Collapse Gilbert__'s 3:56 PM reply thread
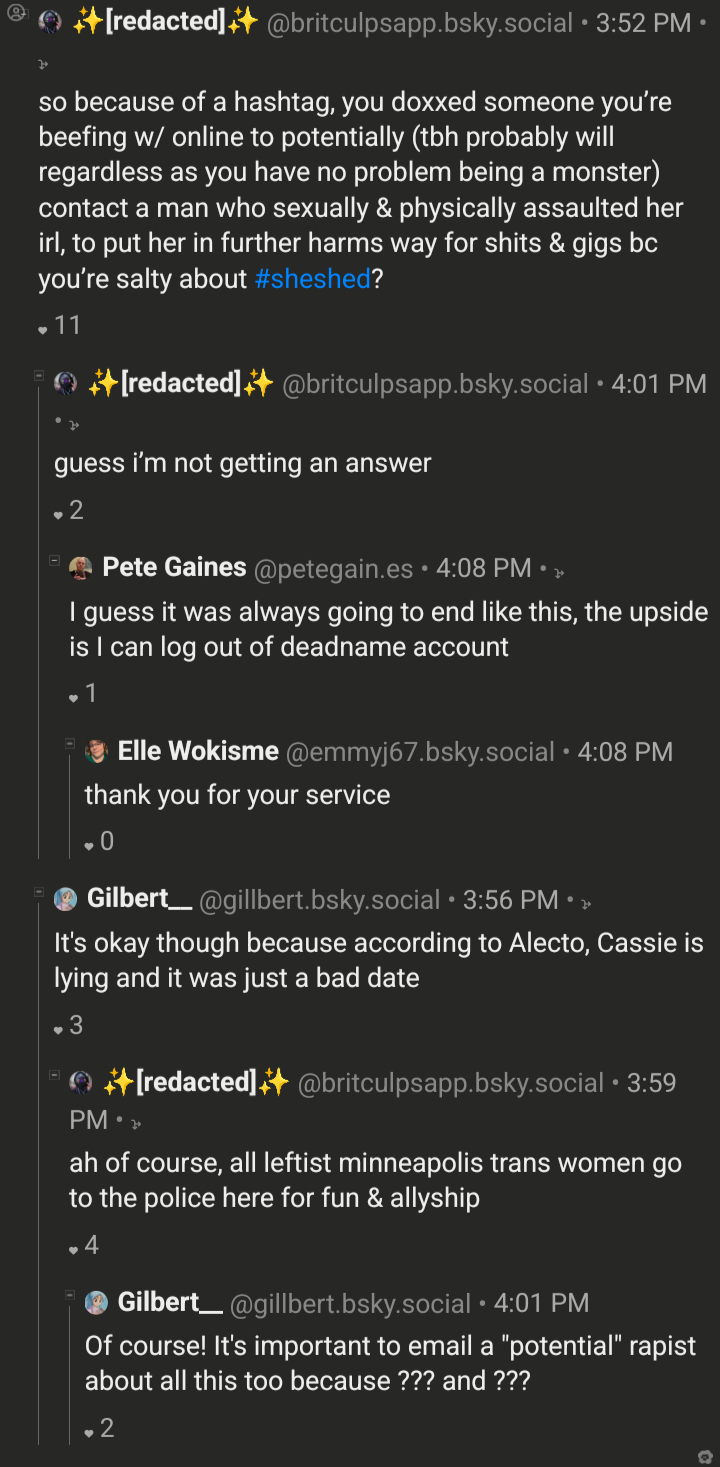 (x=39, y=891)
